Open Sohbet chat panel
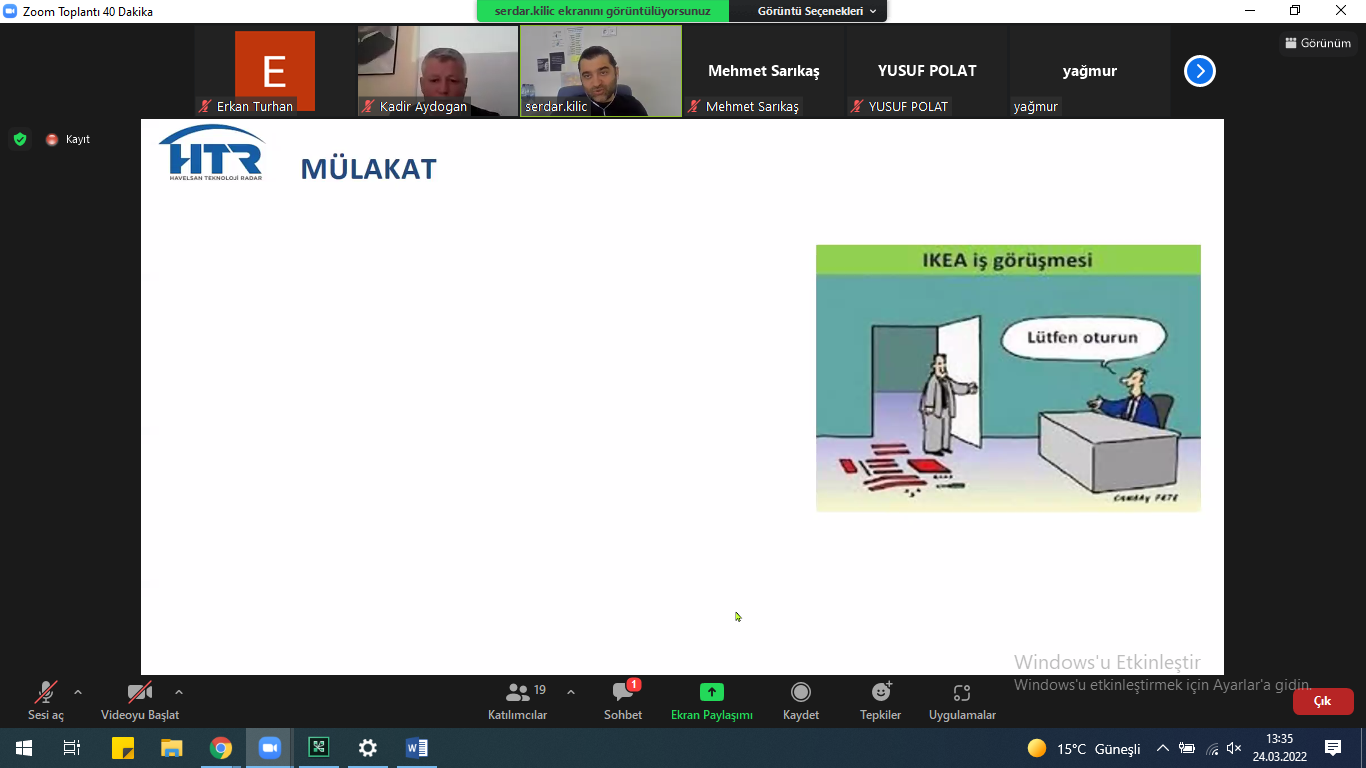The width and height of the screenshot is (1366, 768). click(623, 701)
